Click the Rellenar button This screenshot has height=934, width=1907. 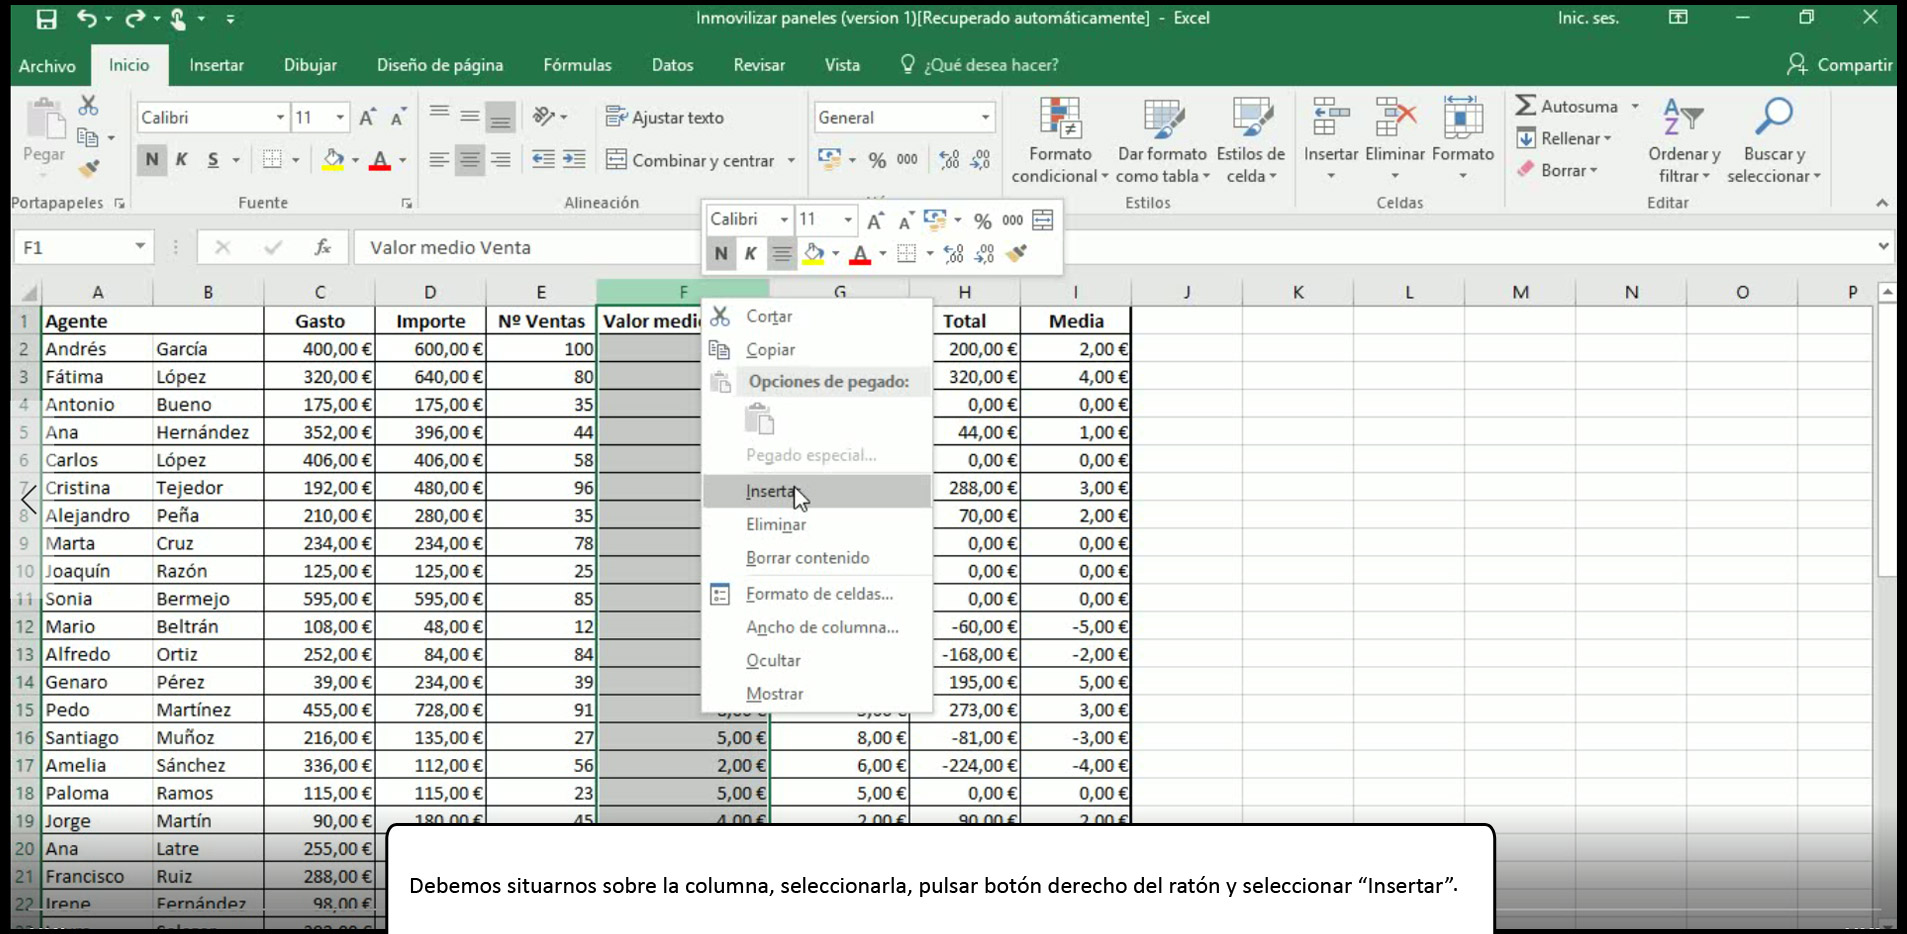click(1565, 138)
